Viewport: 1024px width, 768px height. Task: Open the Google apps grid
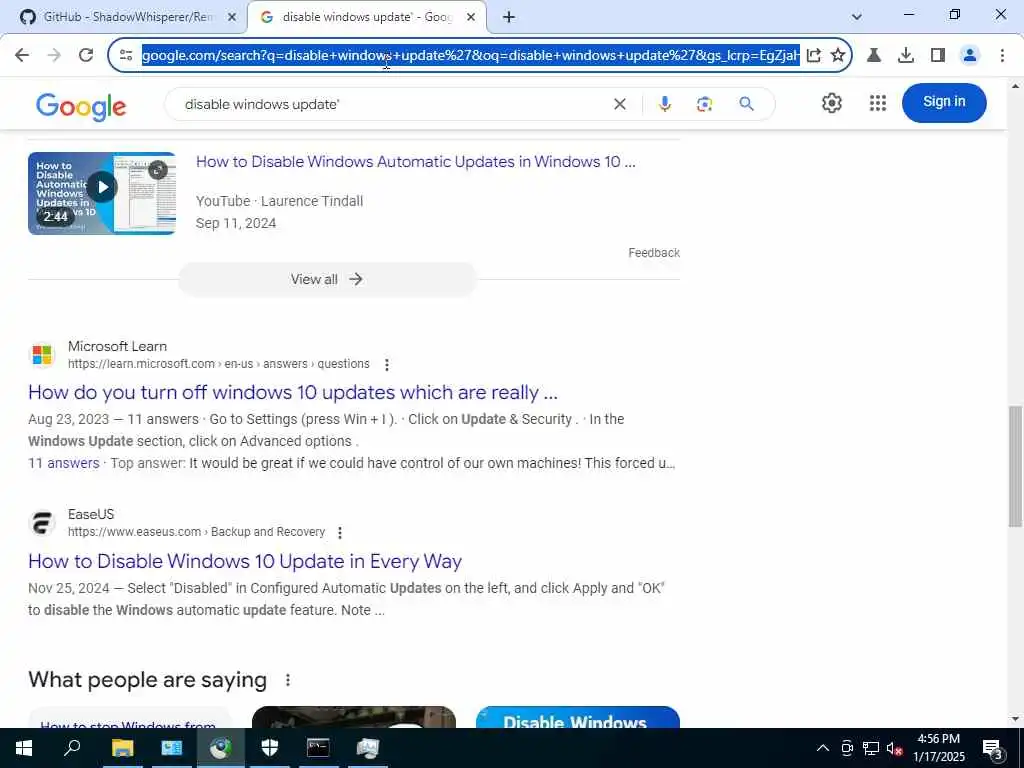click(x=878, y=103)
